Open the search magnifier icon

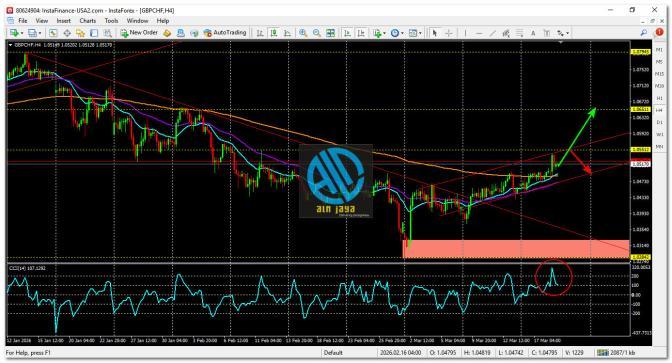tap(644, 33)
